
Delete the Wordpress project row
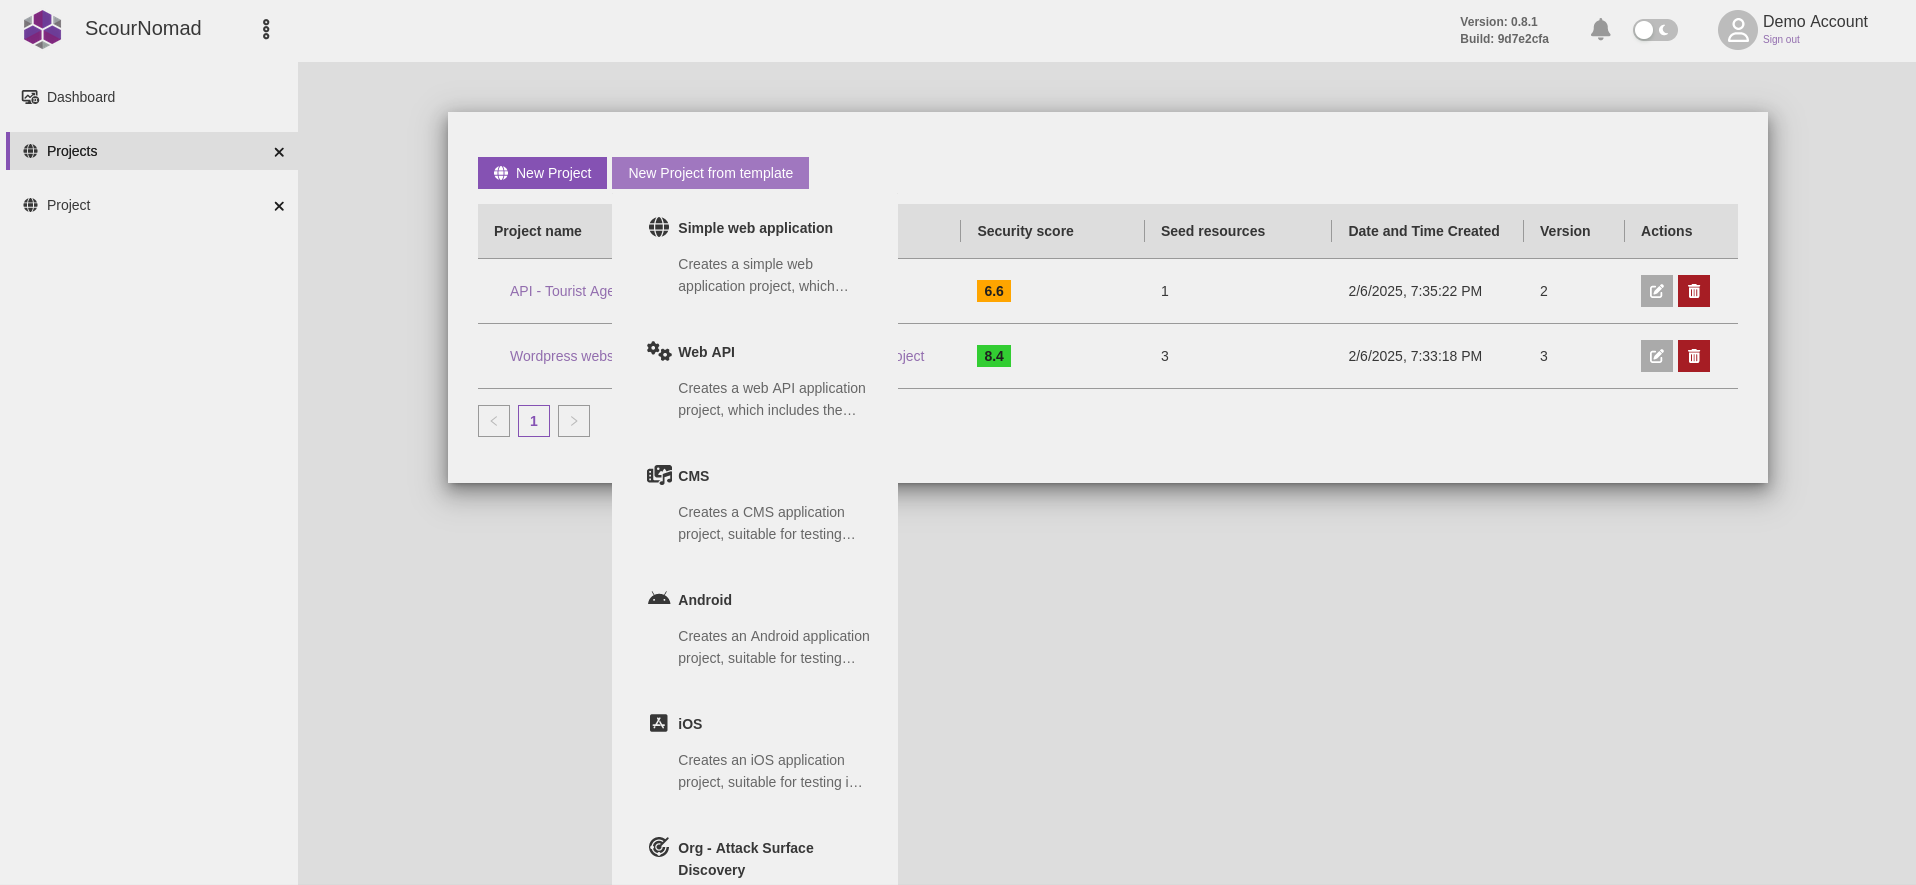(1694, 356)
